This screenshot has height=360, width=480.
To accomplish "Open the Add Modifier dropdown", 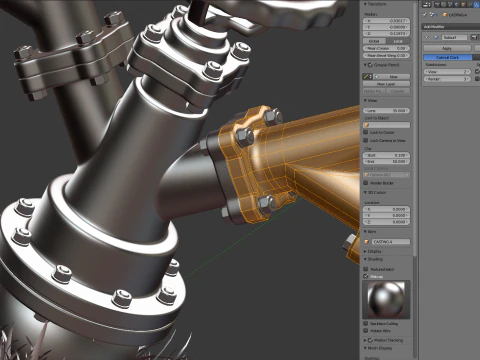I will tap(451, 27).
